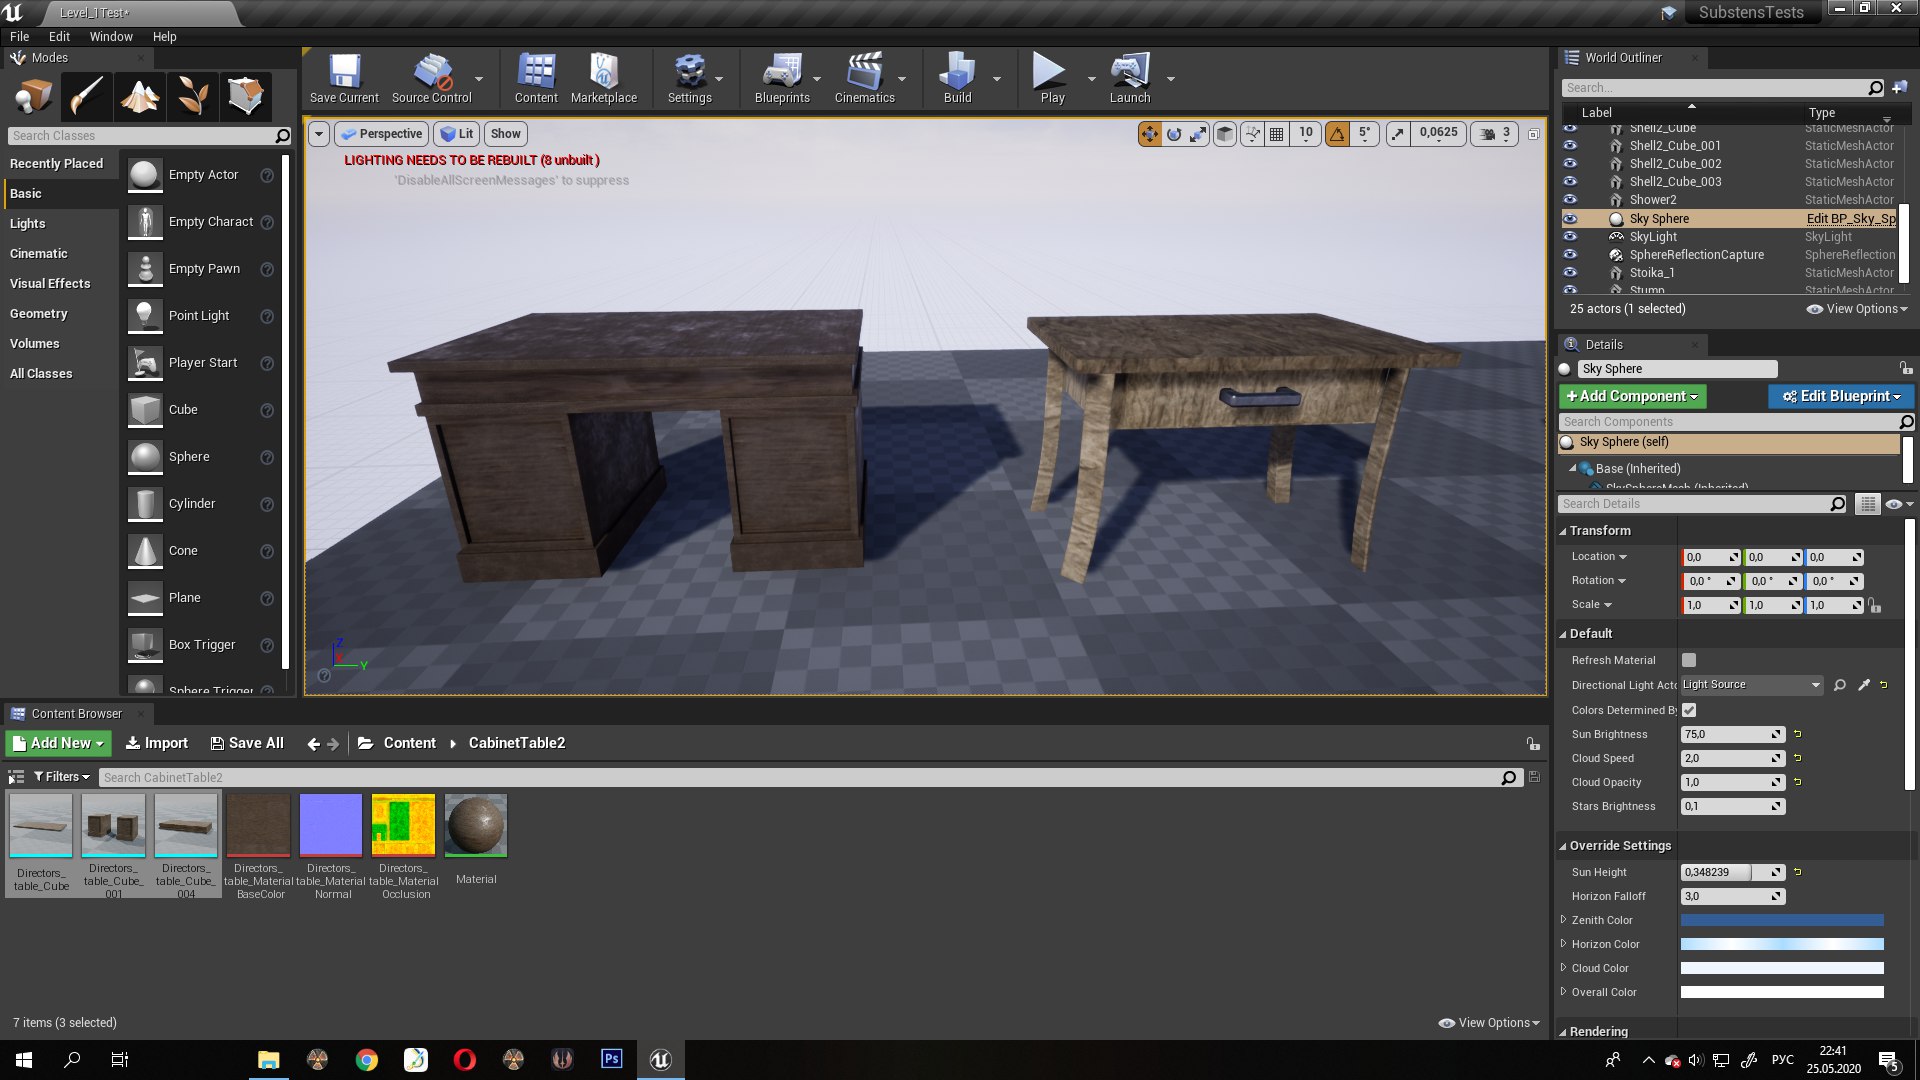
Task: Open the Help menu
Action: click(164, 36)
